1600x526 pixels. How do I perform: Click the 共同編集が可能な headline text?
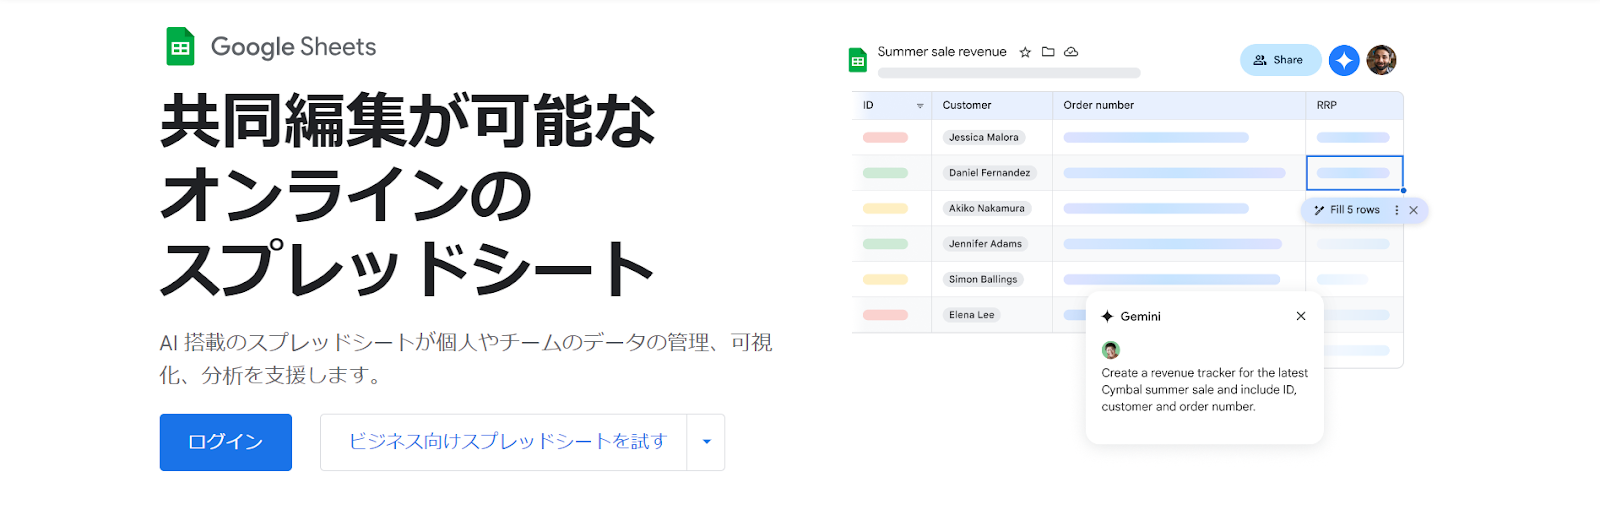coord(408,121)
